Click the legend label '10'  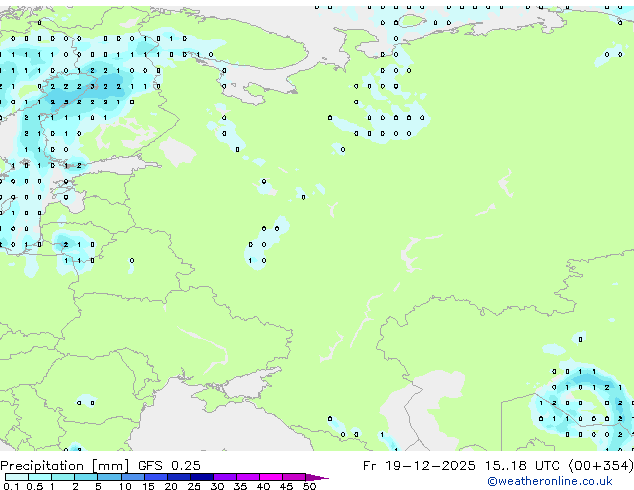tap(125, 486)
